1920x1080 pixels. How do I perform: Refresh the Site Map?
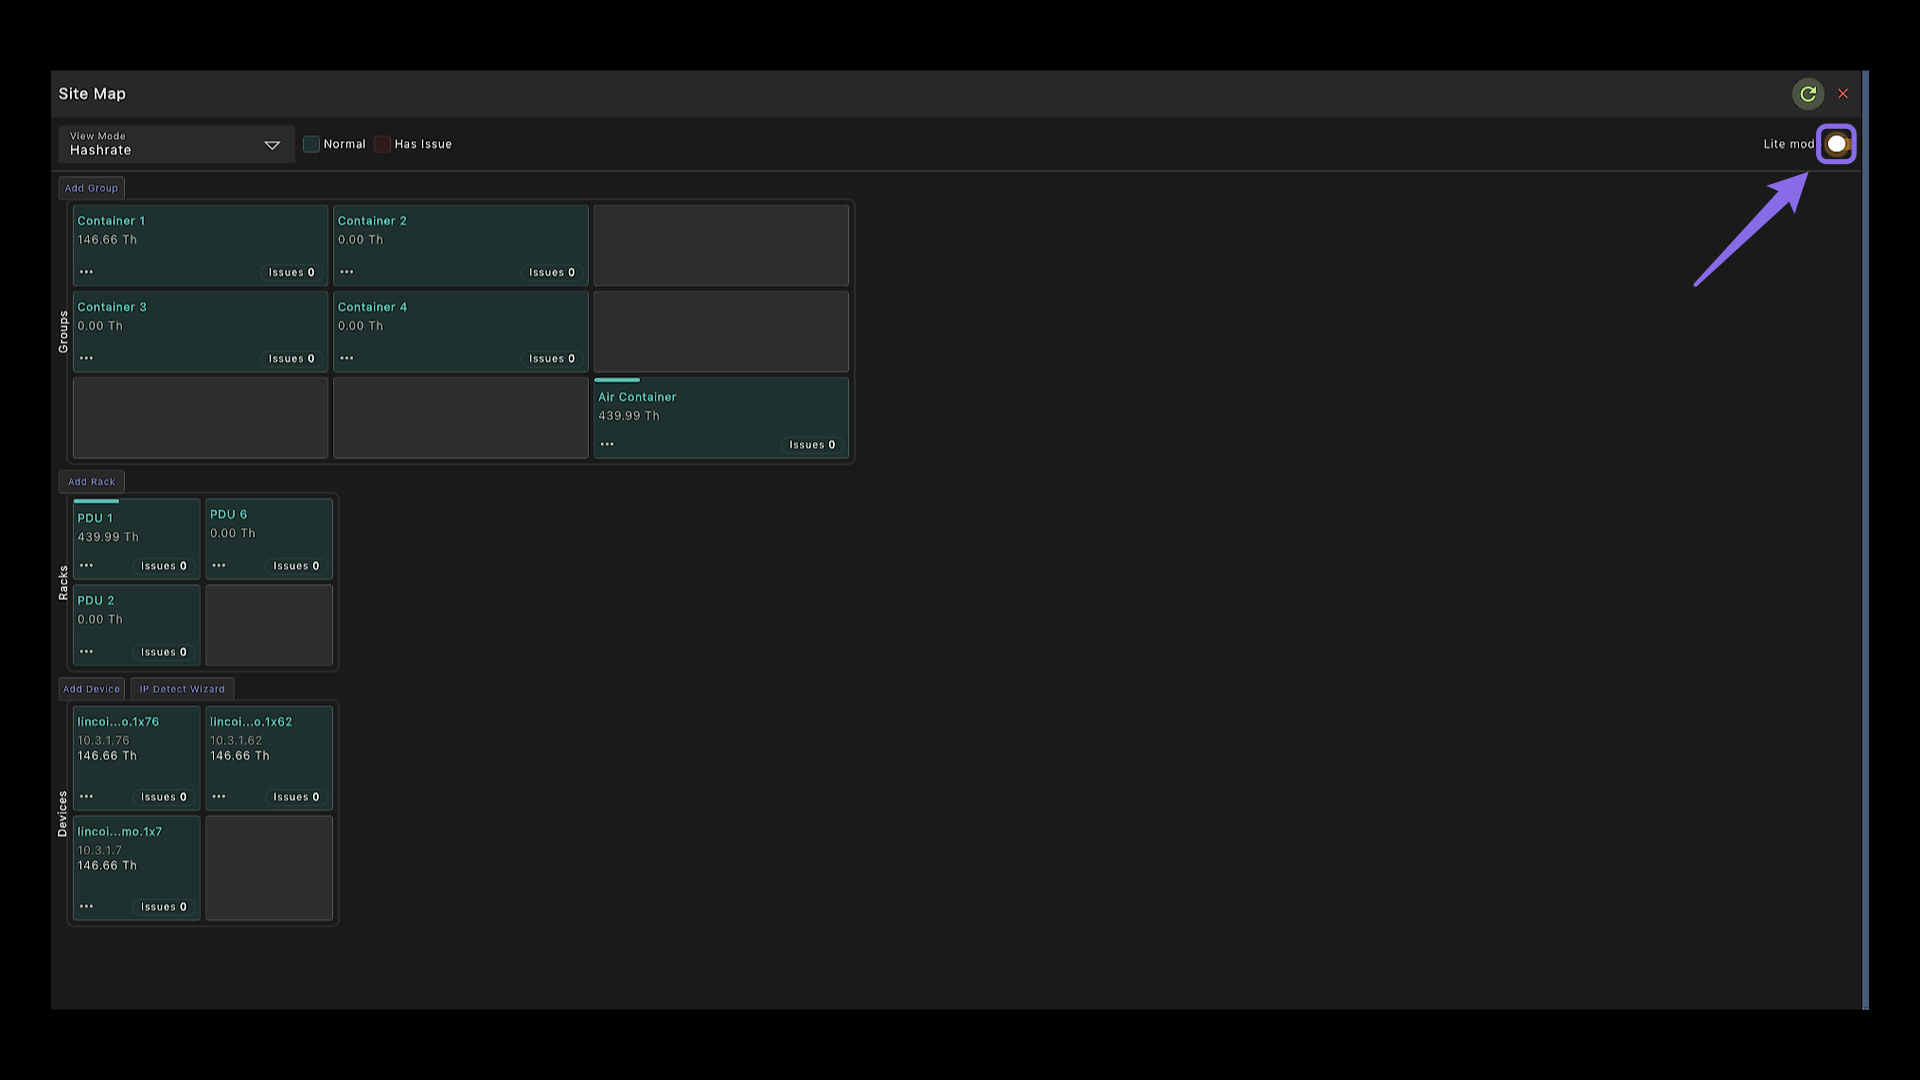tap(1808, 94)
